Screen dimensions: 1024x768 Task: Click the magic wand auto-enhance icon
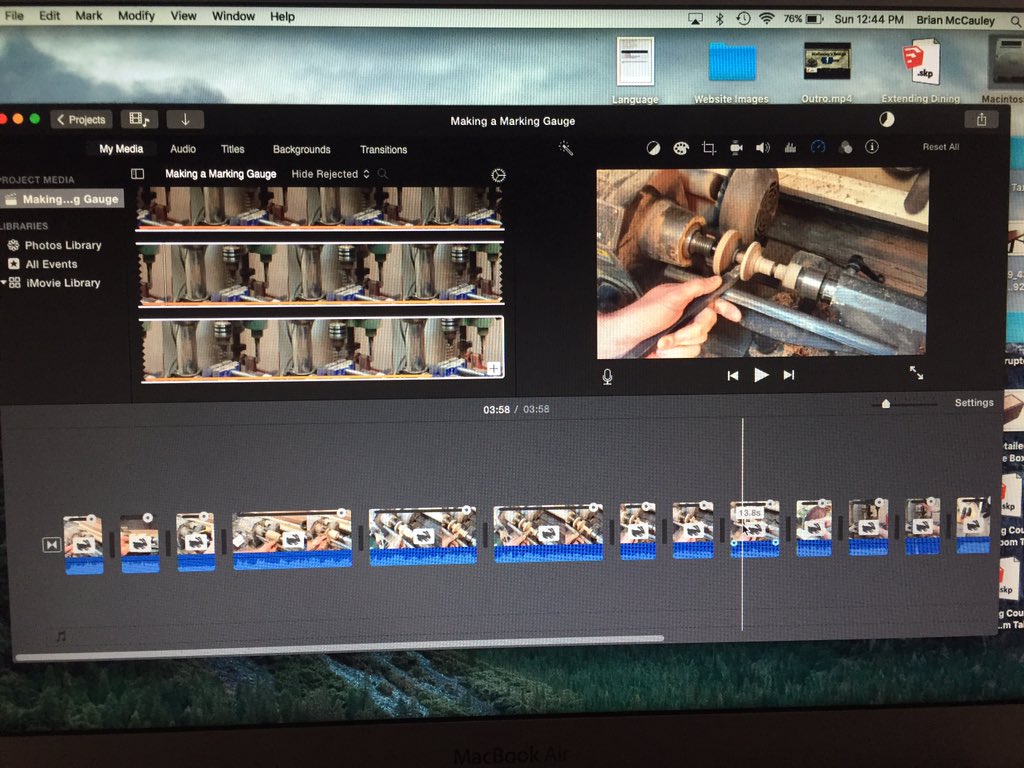click(x=565, y=148)
